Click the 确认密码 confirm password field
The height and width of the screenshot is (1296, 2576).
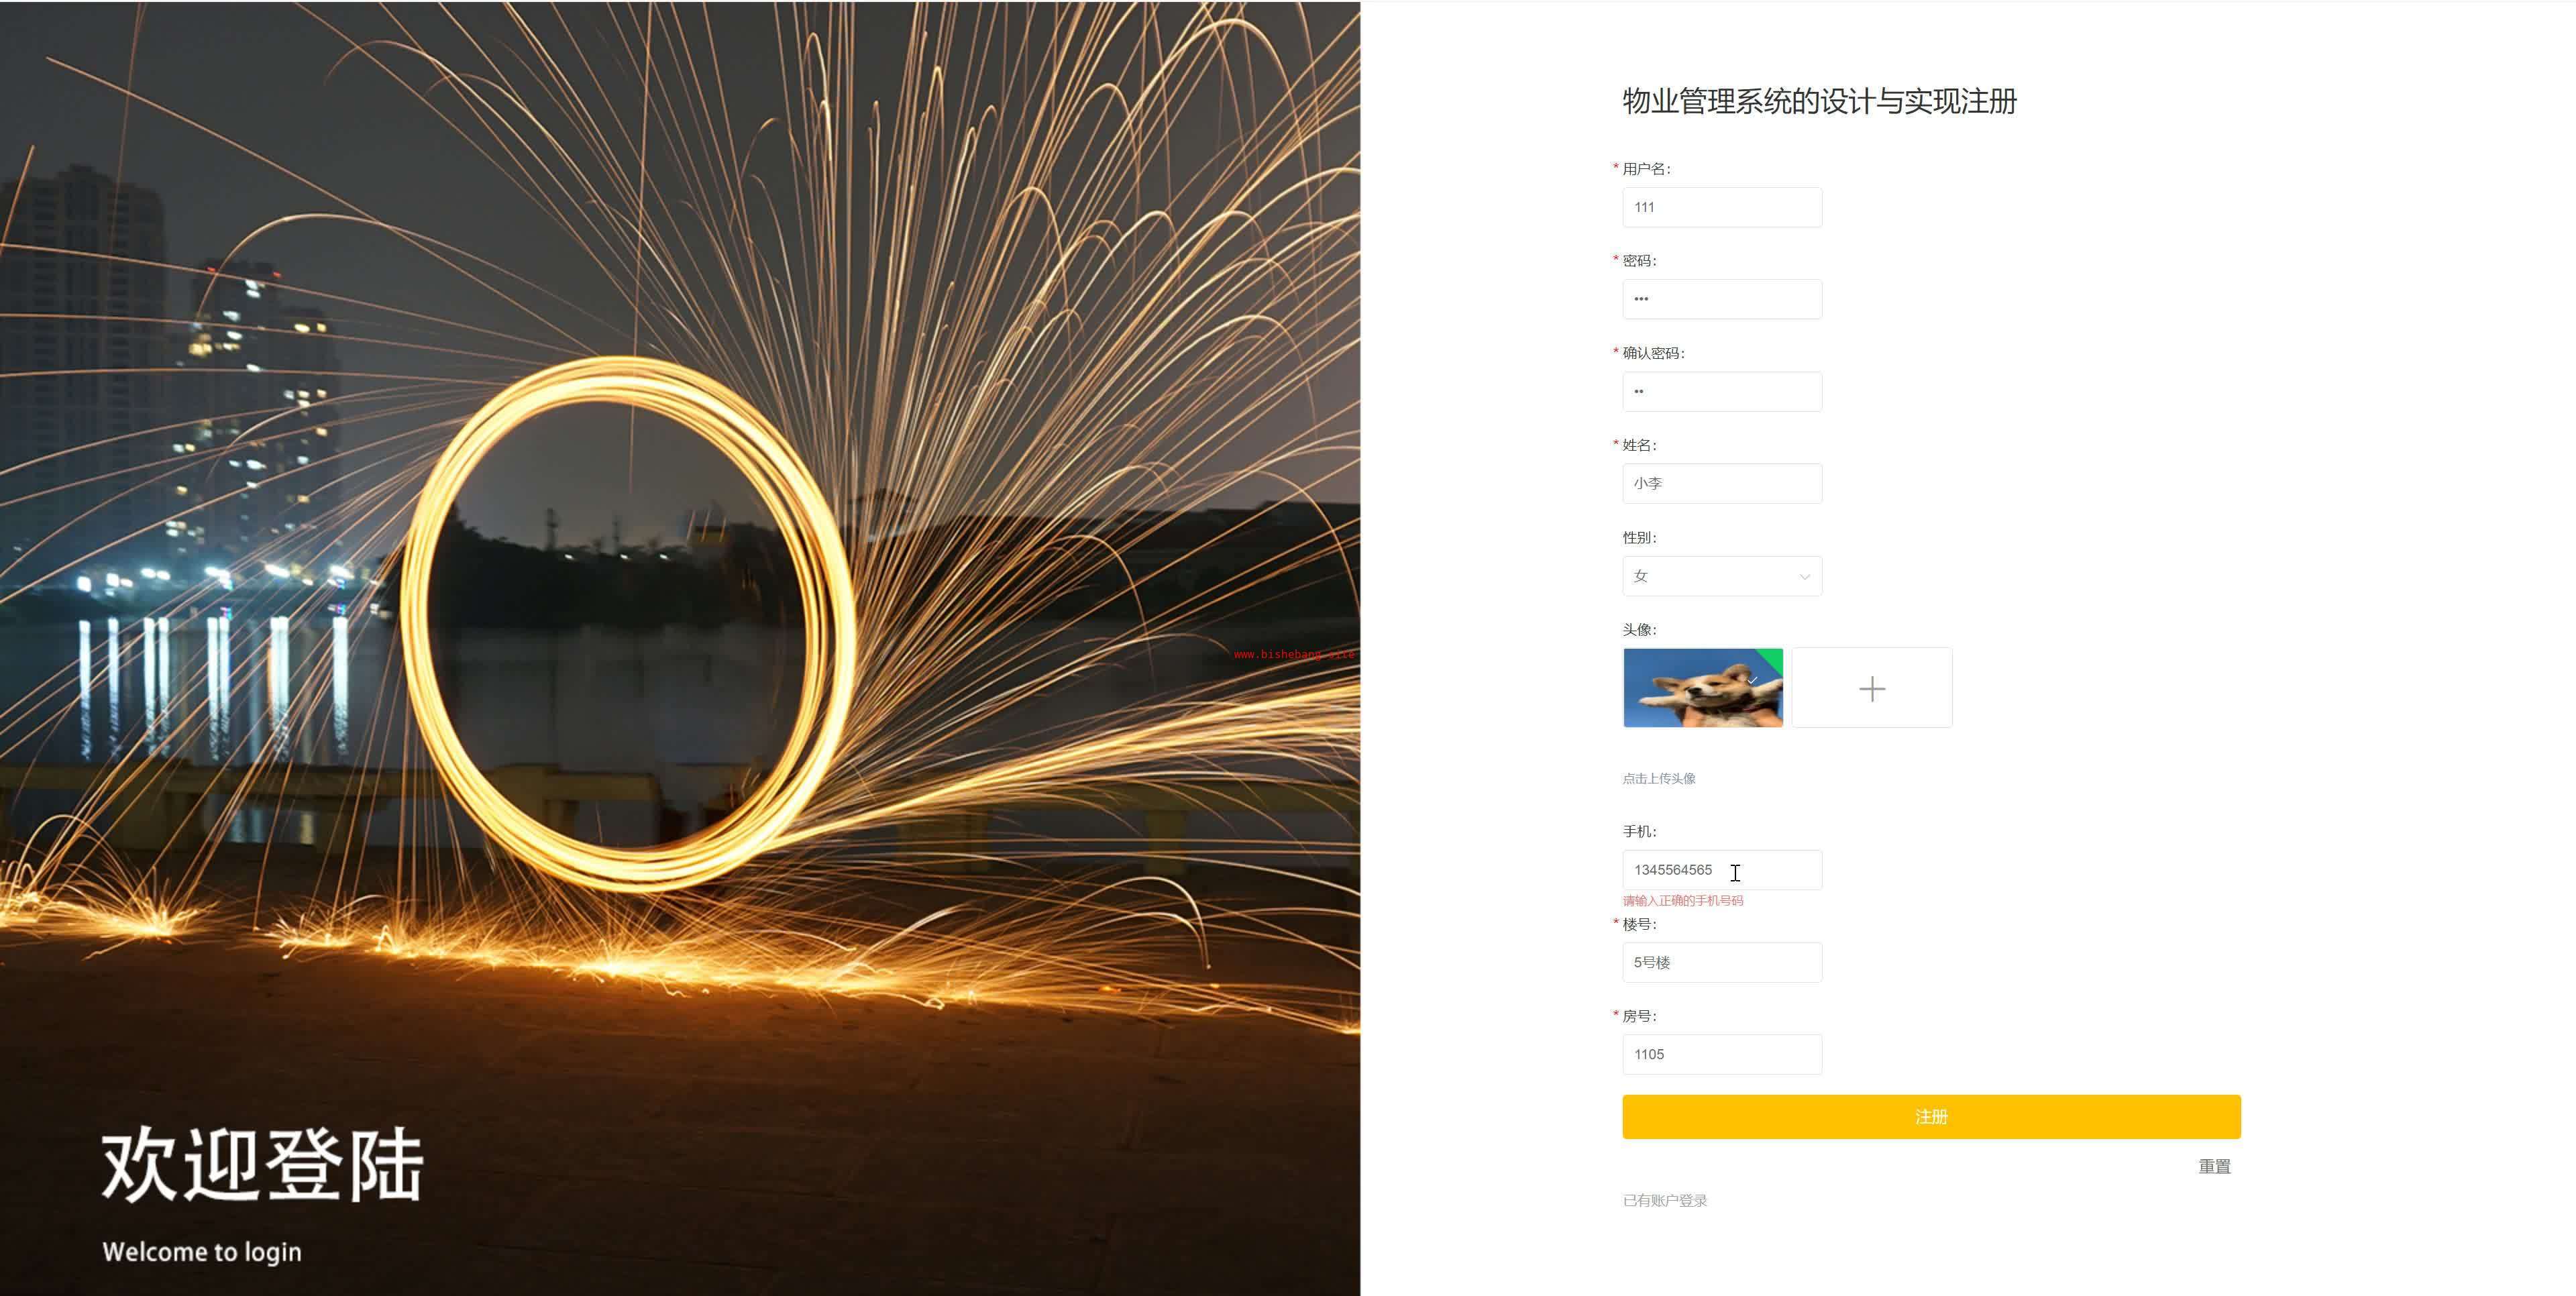1721,391
